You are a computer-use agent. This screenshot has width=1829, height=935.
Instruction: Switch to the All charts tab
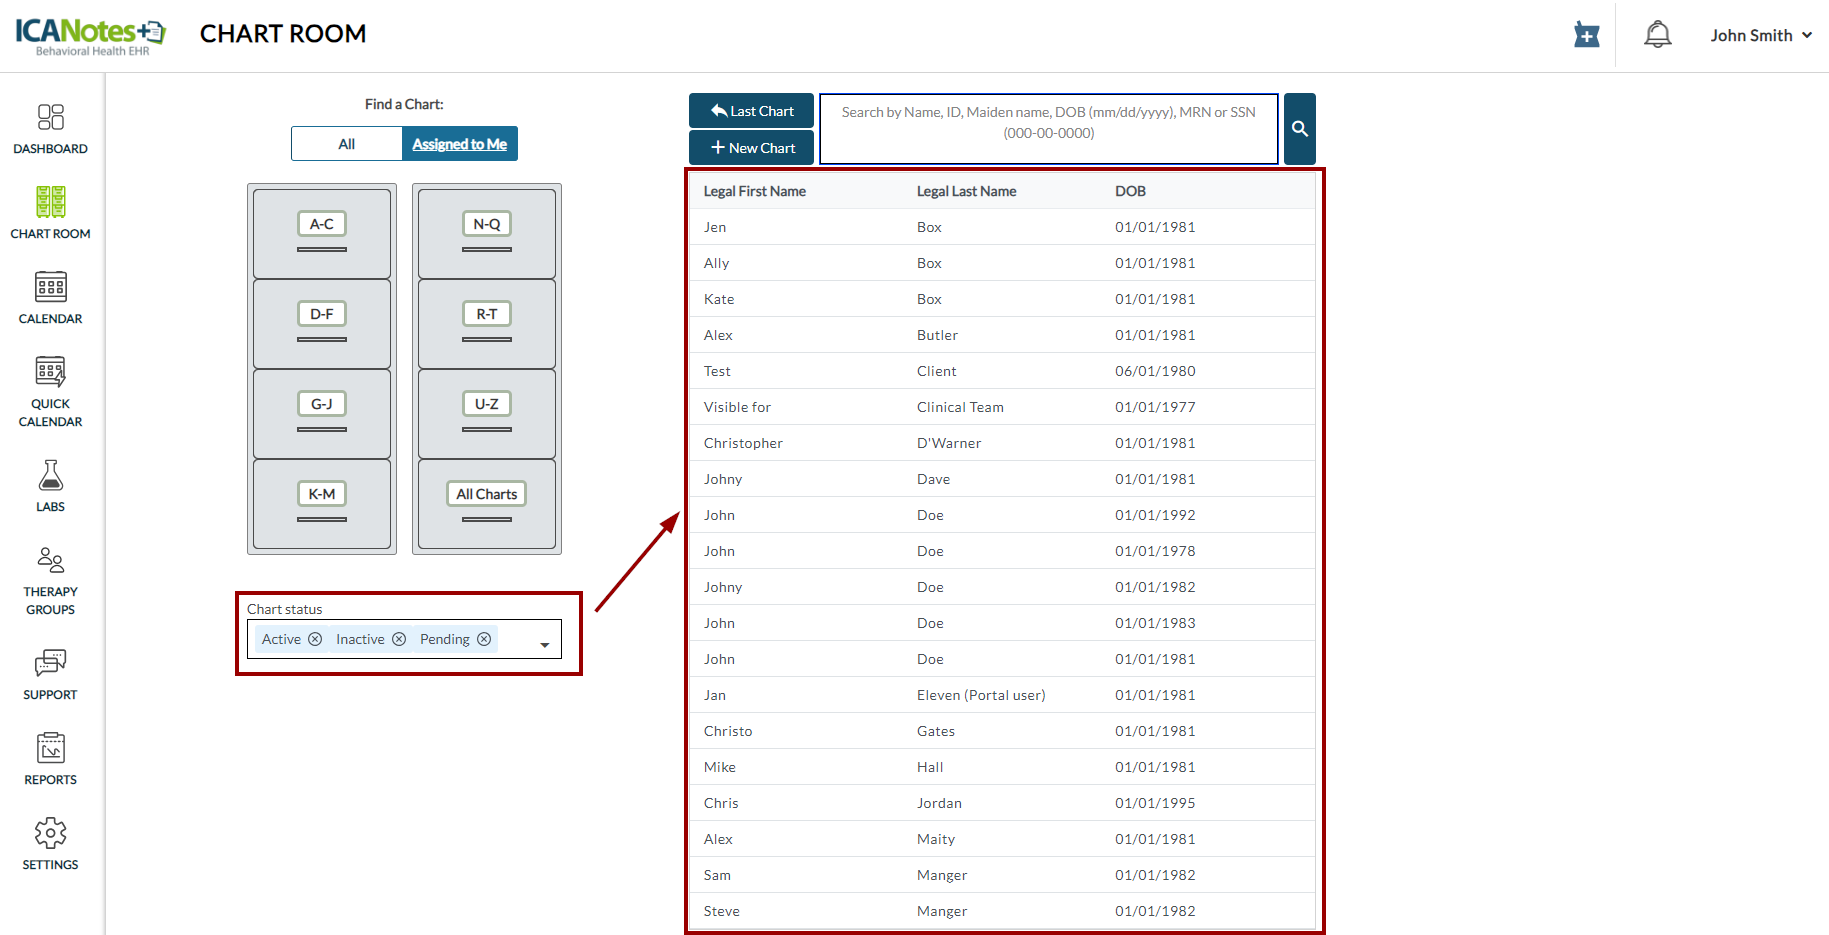(x=346, y=144)
